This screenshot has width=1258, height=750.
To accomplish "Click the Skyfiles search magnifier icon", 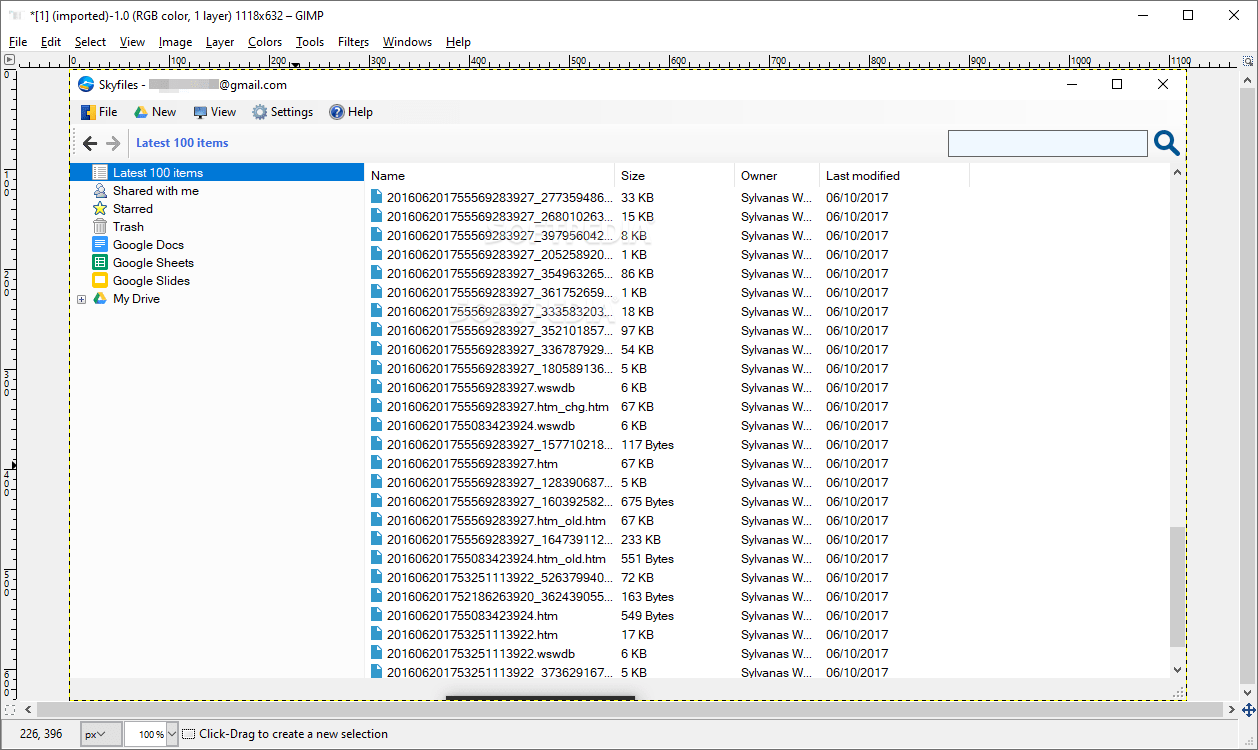I will point(1167,143).
